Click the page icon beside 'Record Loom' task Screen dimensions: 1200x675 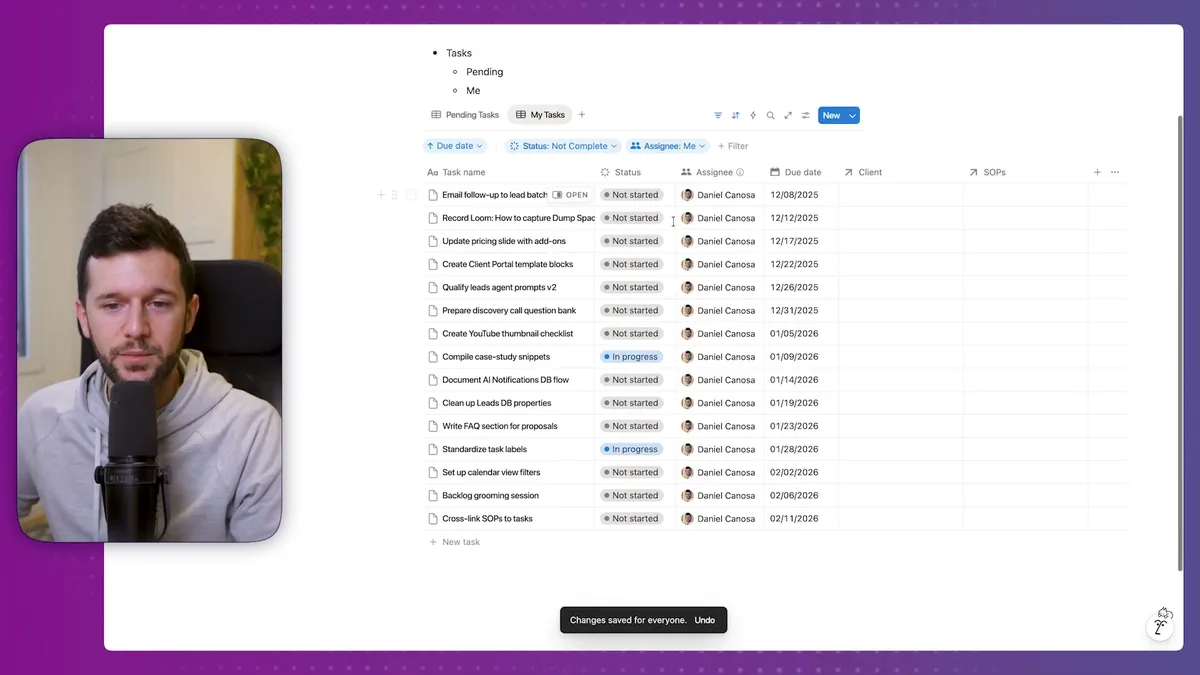pos(433,217)
